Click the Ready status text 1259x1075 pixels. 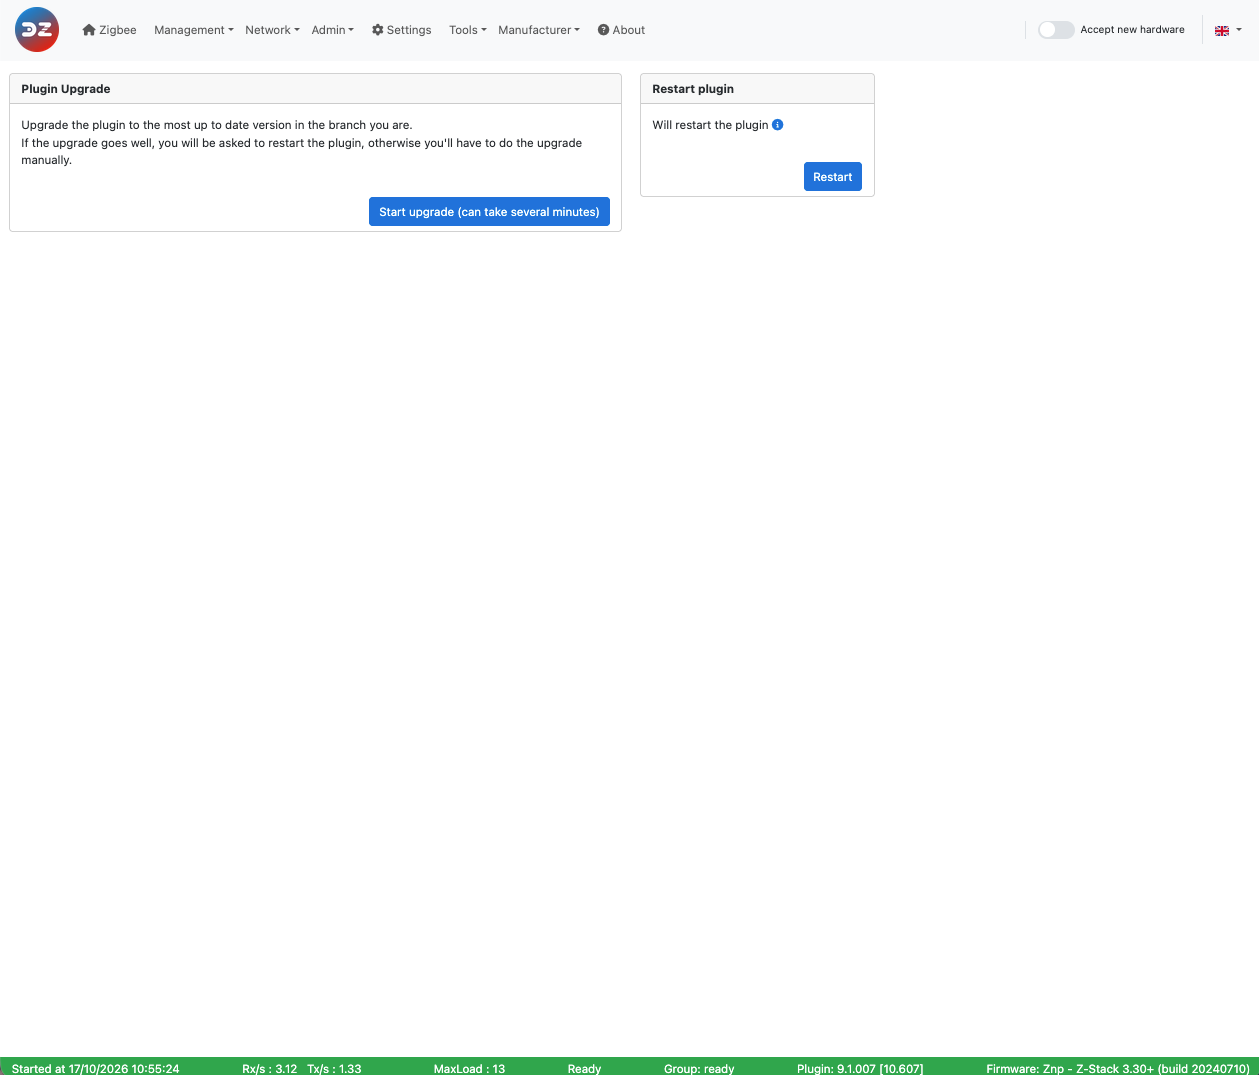click(584, 1068)
